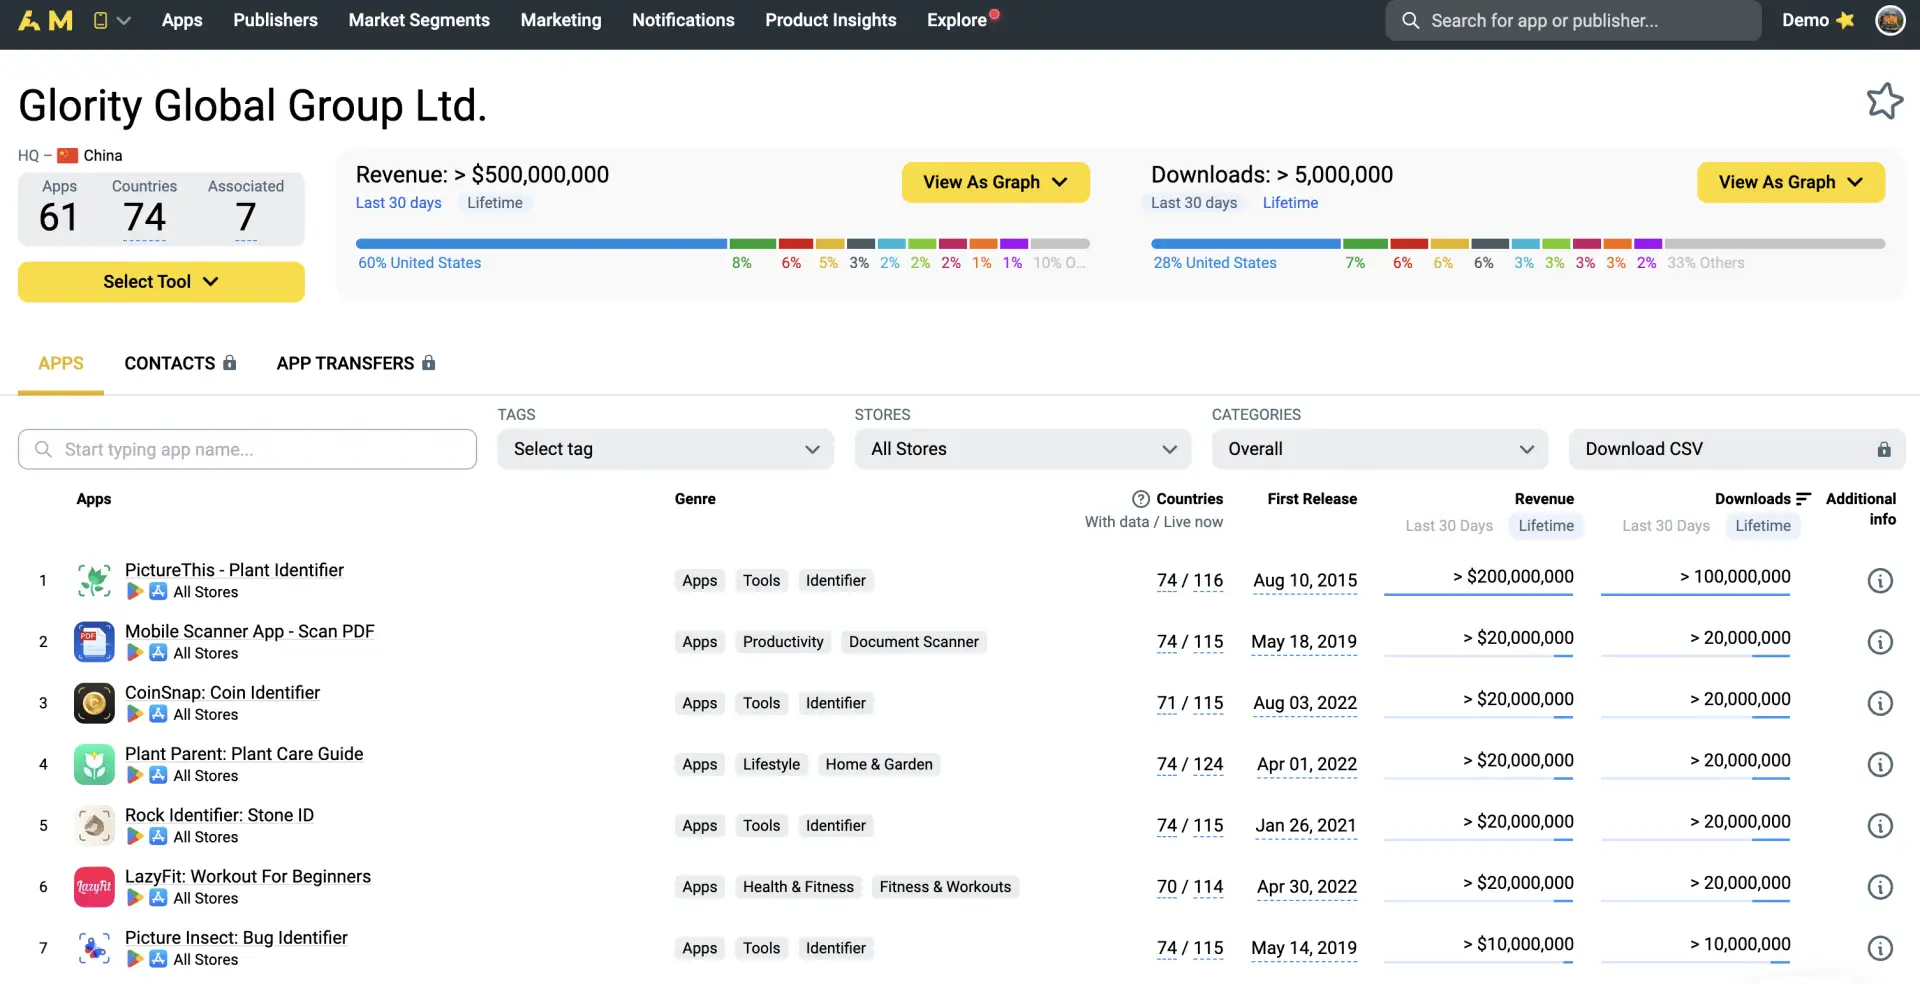Show additional info for Picture Insect row
The height and width of the screenshot is (984, 1920).
click(x=1880, y=948)
